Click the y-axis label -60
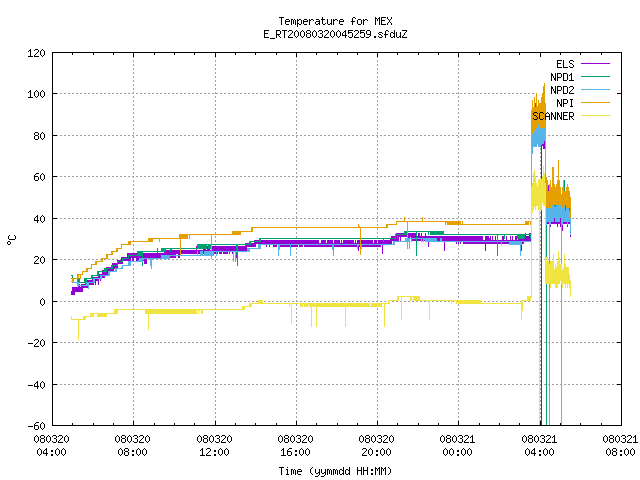Image resolution: width=640 pixels, height=480 pixels. (x=36, y=426)
